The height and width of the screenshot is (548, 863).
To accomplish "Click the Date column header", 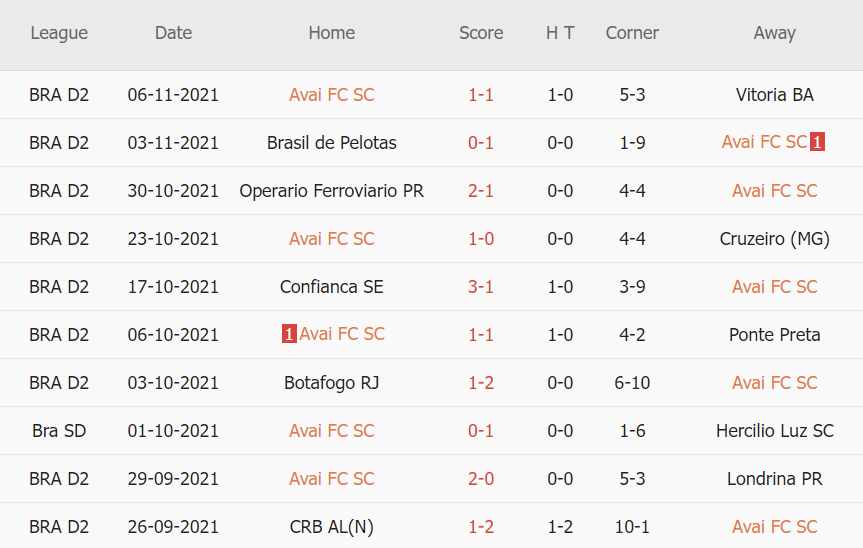I will coord(173,33).
